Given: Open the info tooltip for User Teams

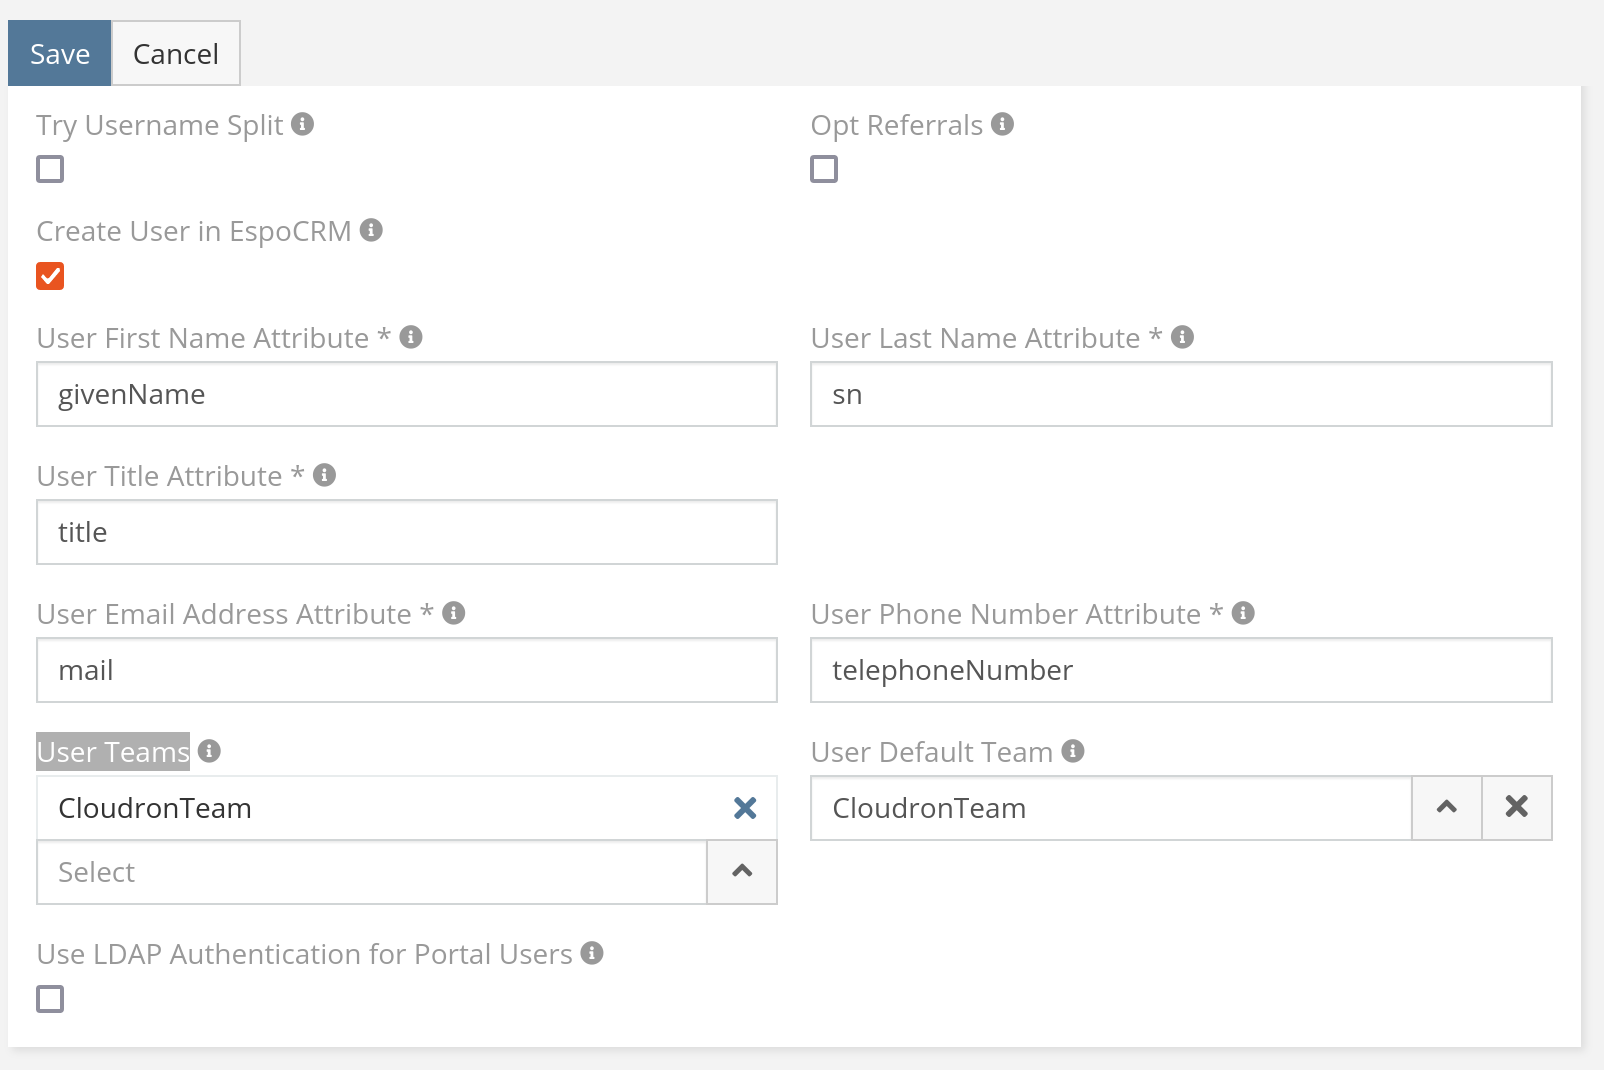Looking at the screenshot, I should (x=209, y=751).
